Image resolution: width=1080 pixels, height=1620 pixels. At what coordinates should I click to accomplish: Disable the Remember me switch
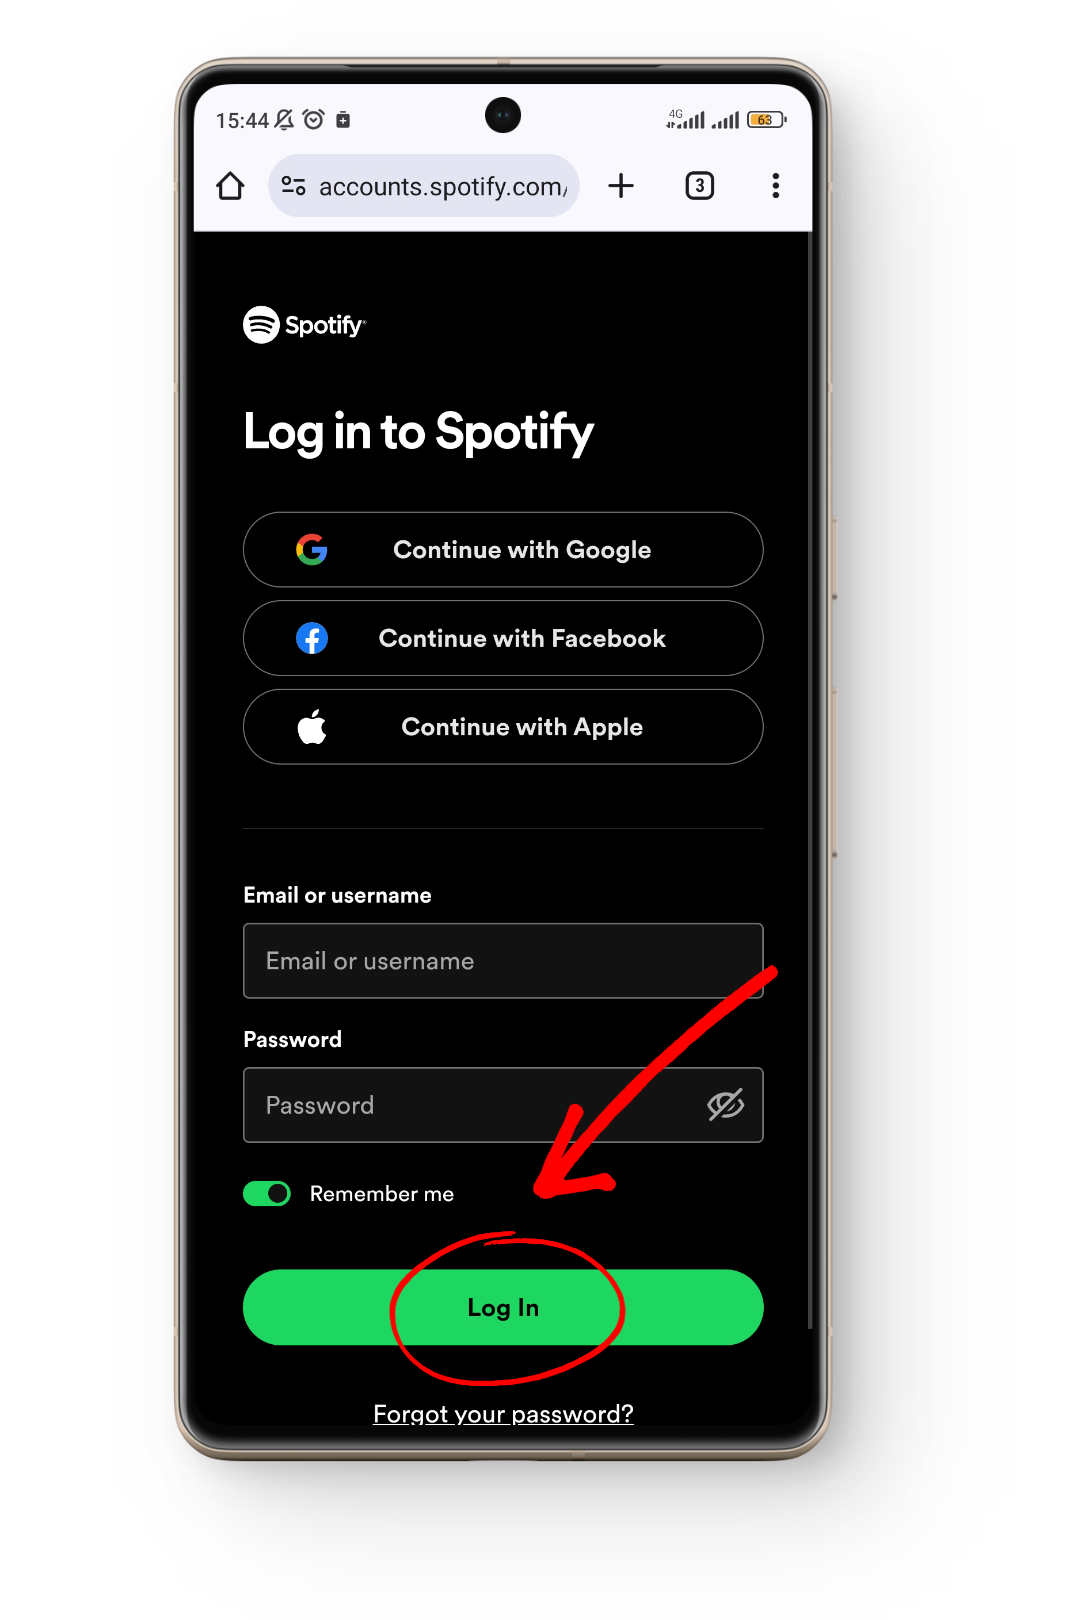click(x=267, y=1194)
